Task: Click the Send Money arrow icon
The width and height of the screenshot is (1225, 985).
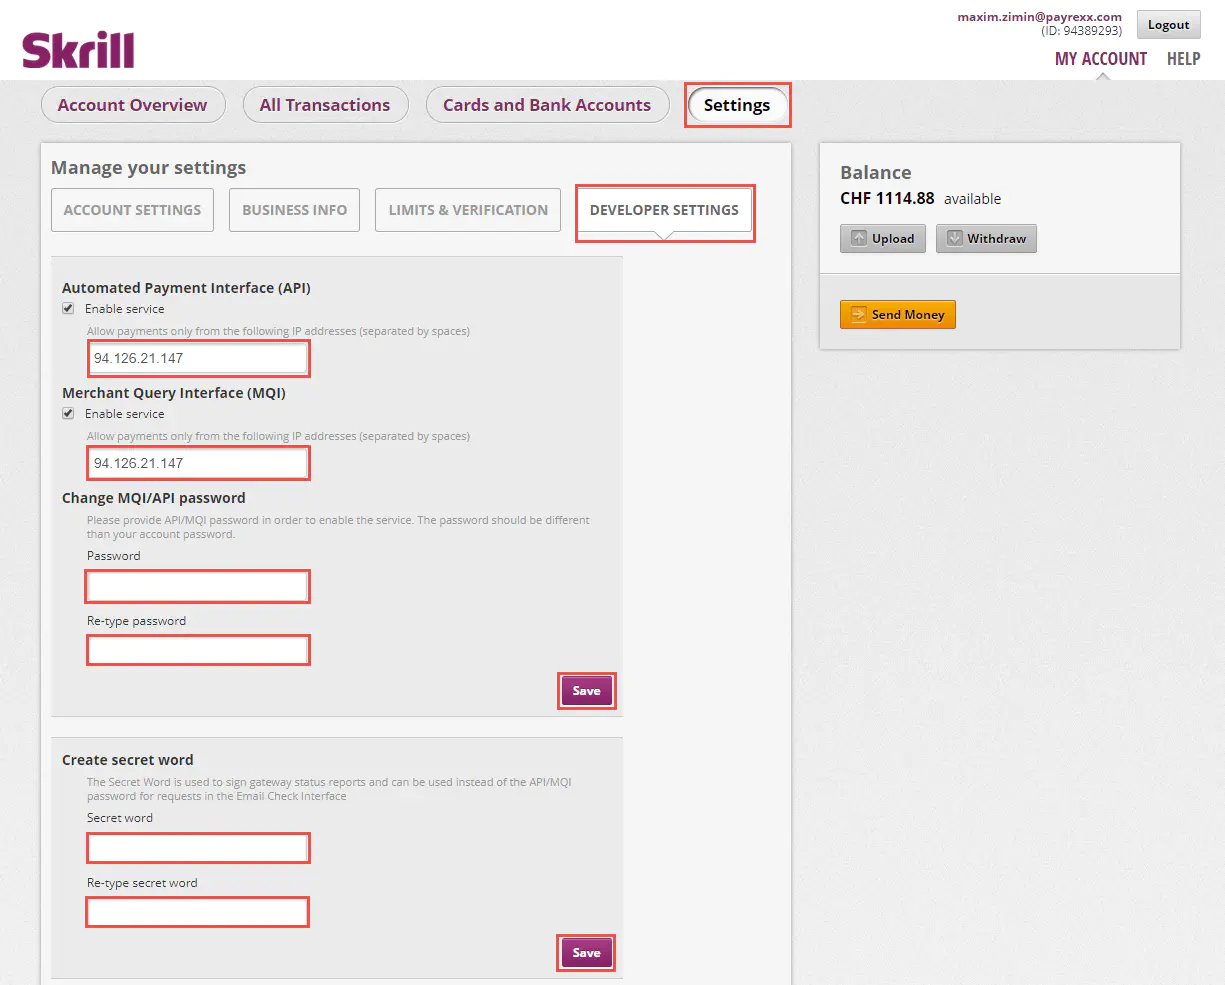Action: (x=858, y=315)
